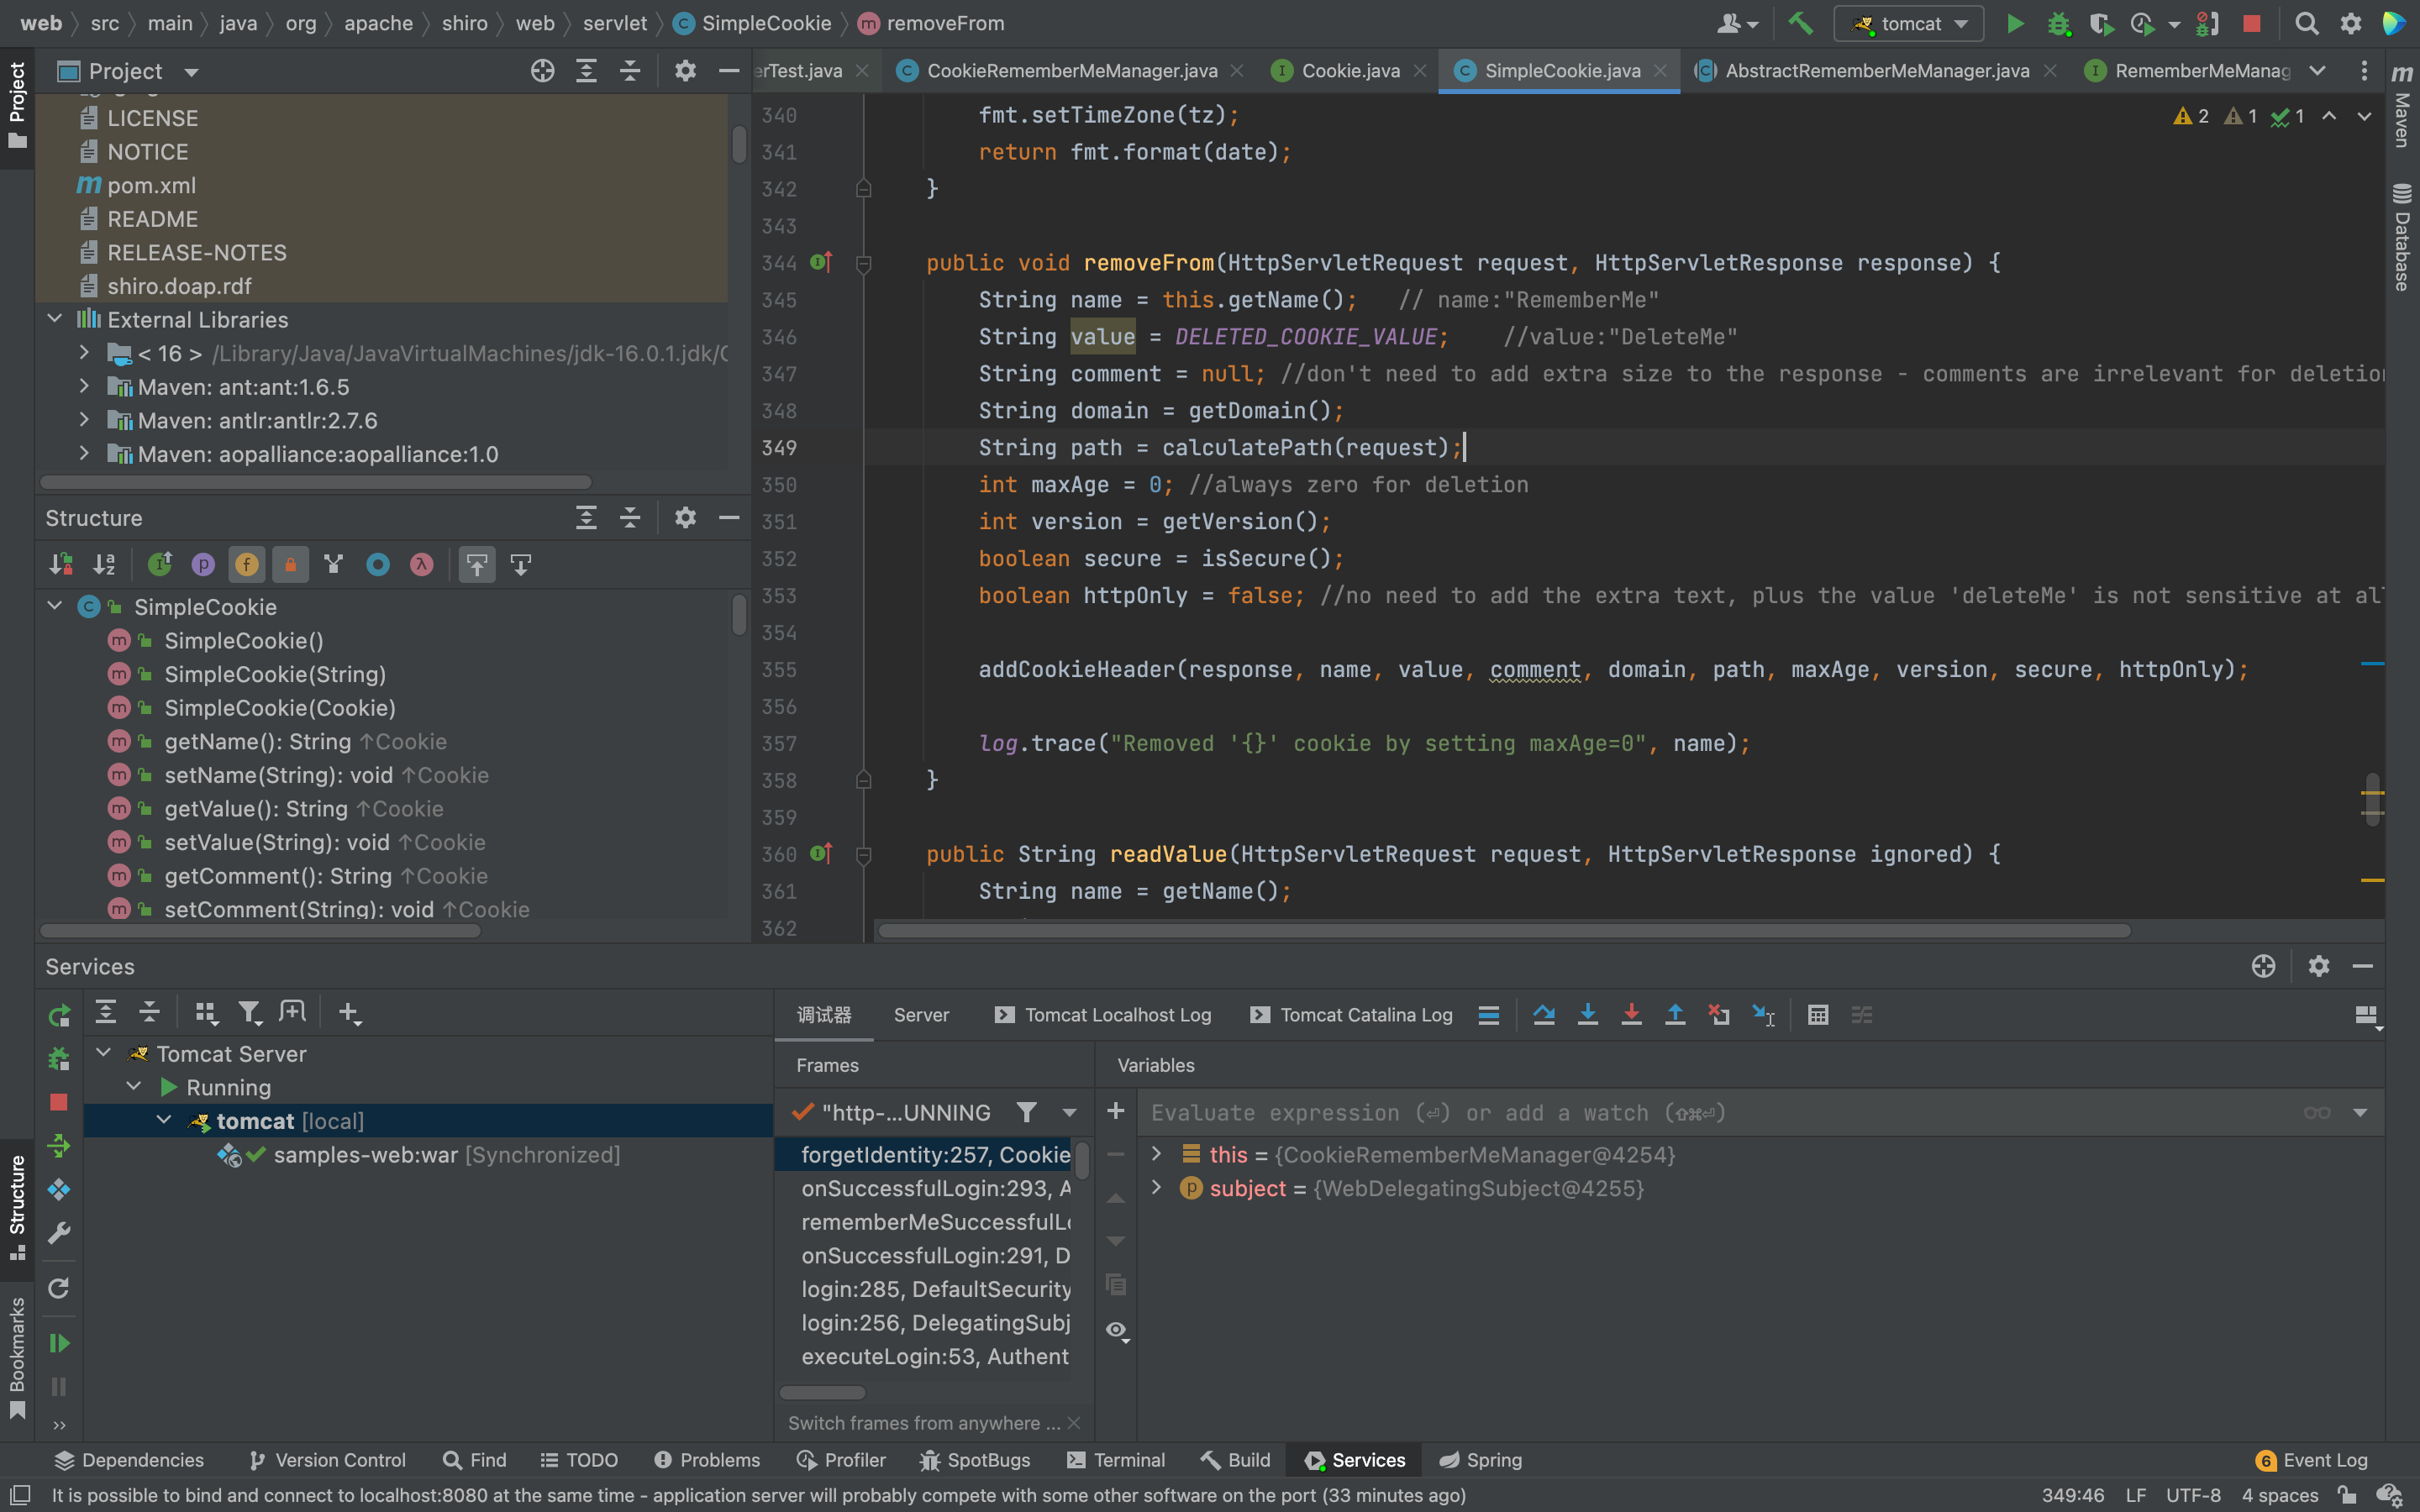
Task: Expand the JDK 16 library node
Action: [85, 352]
